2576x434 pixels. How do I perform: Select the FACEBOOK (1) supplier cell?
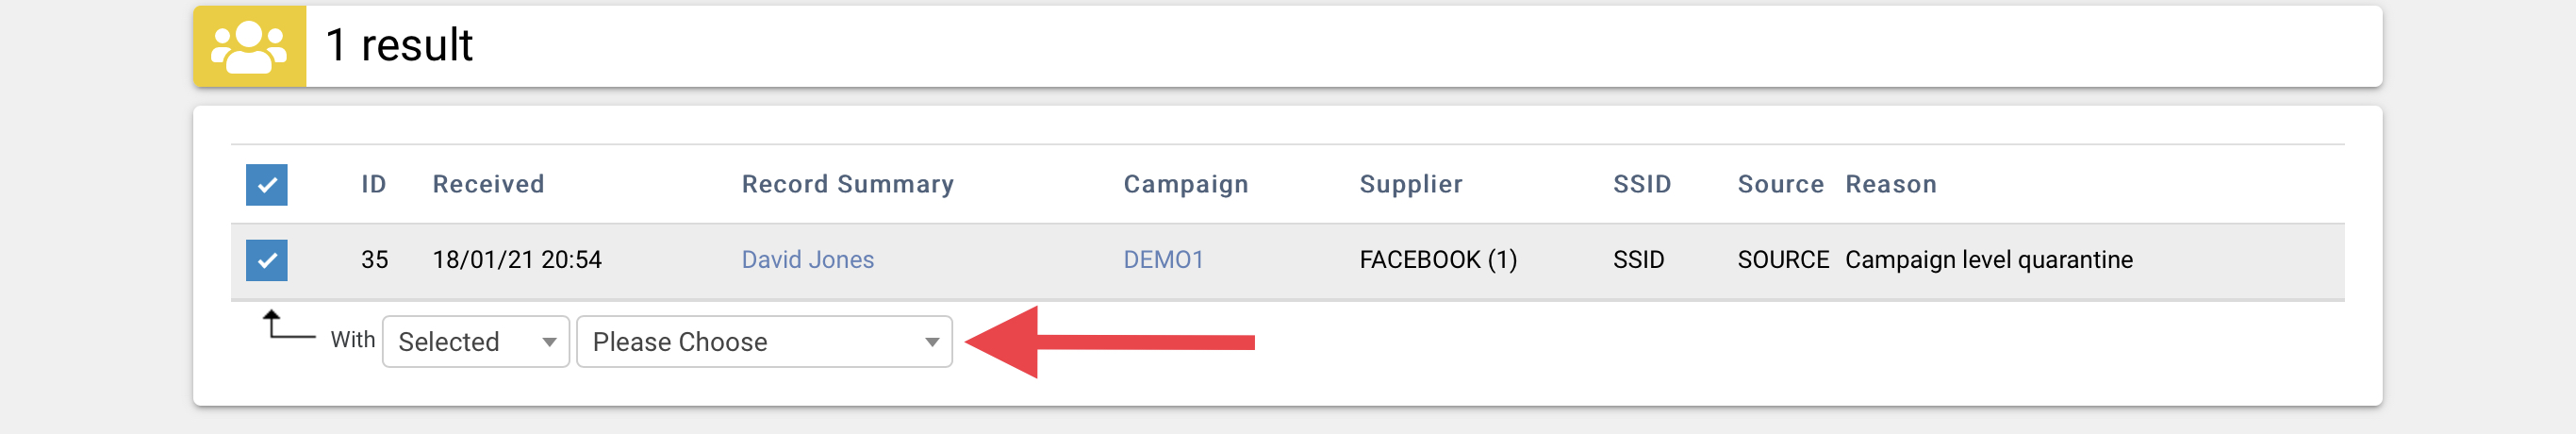click(1438, 260)
